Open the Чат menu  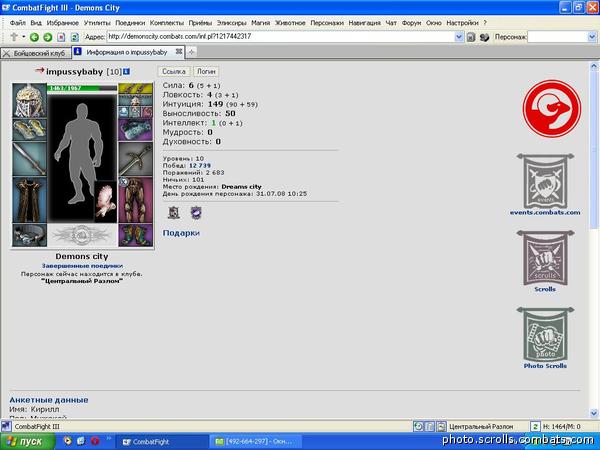coord(391,23)
